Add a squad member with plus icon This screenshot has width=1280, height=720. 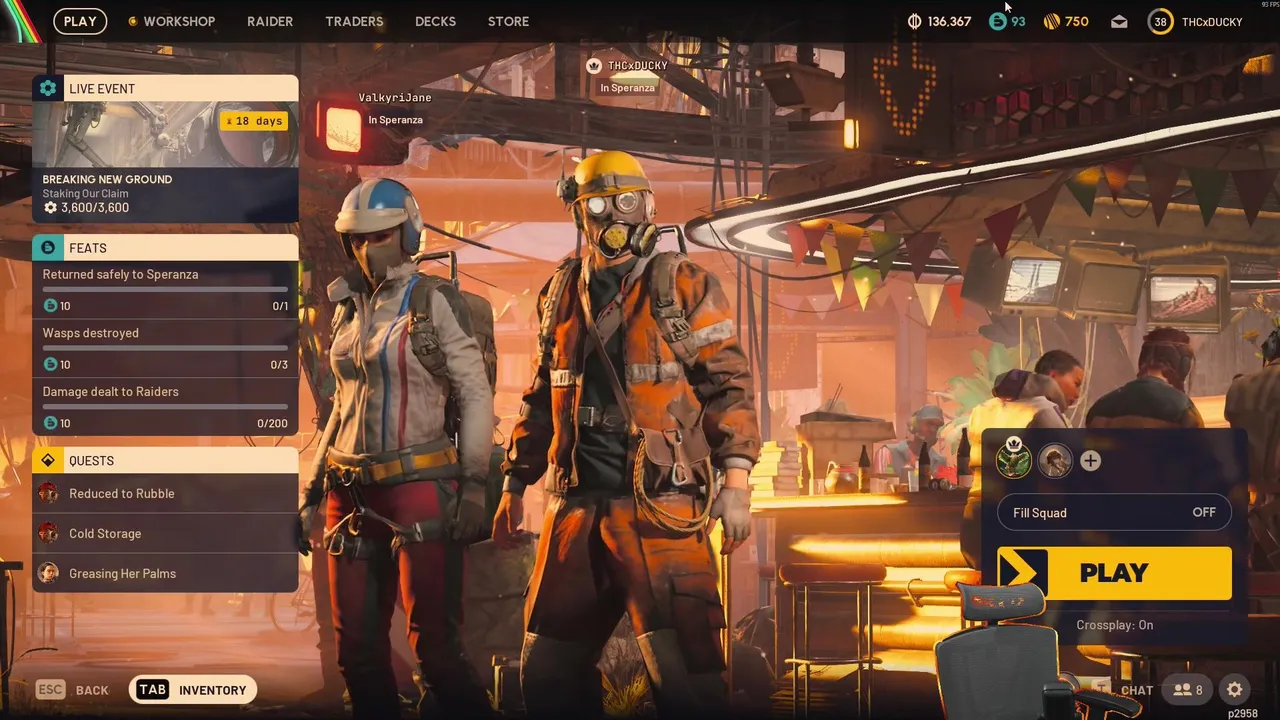click(x=1090, y=460)
